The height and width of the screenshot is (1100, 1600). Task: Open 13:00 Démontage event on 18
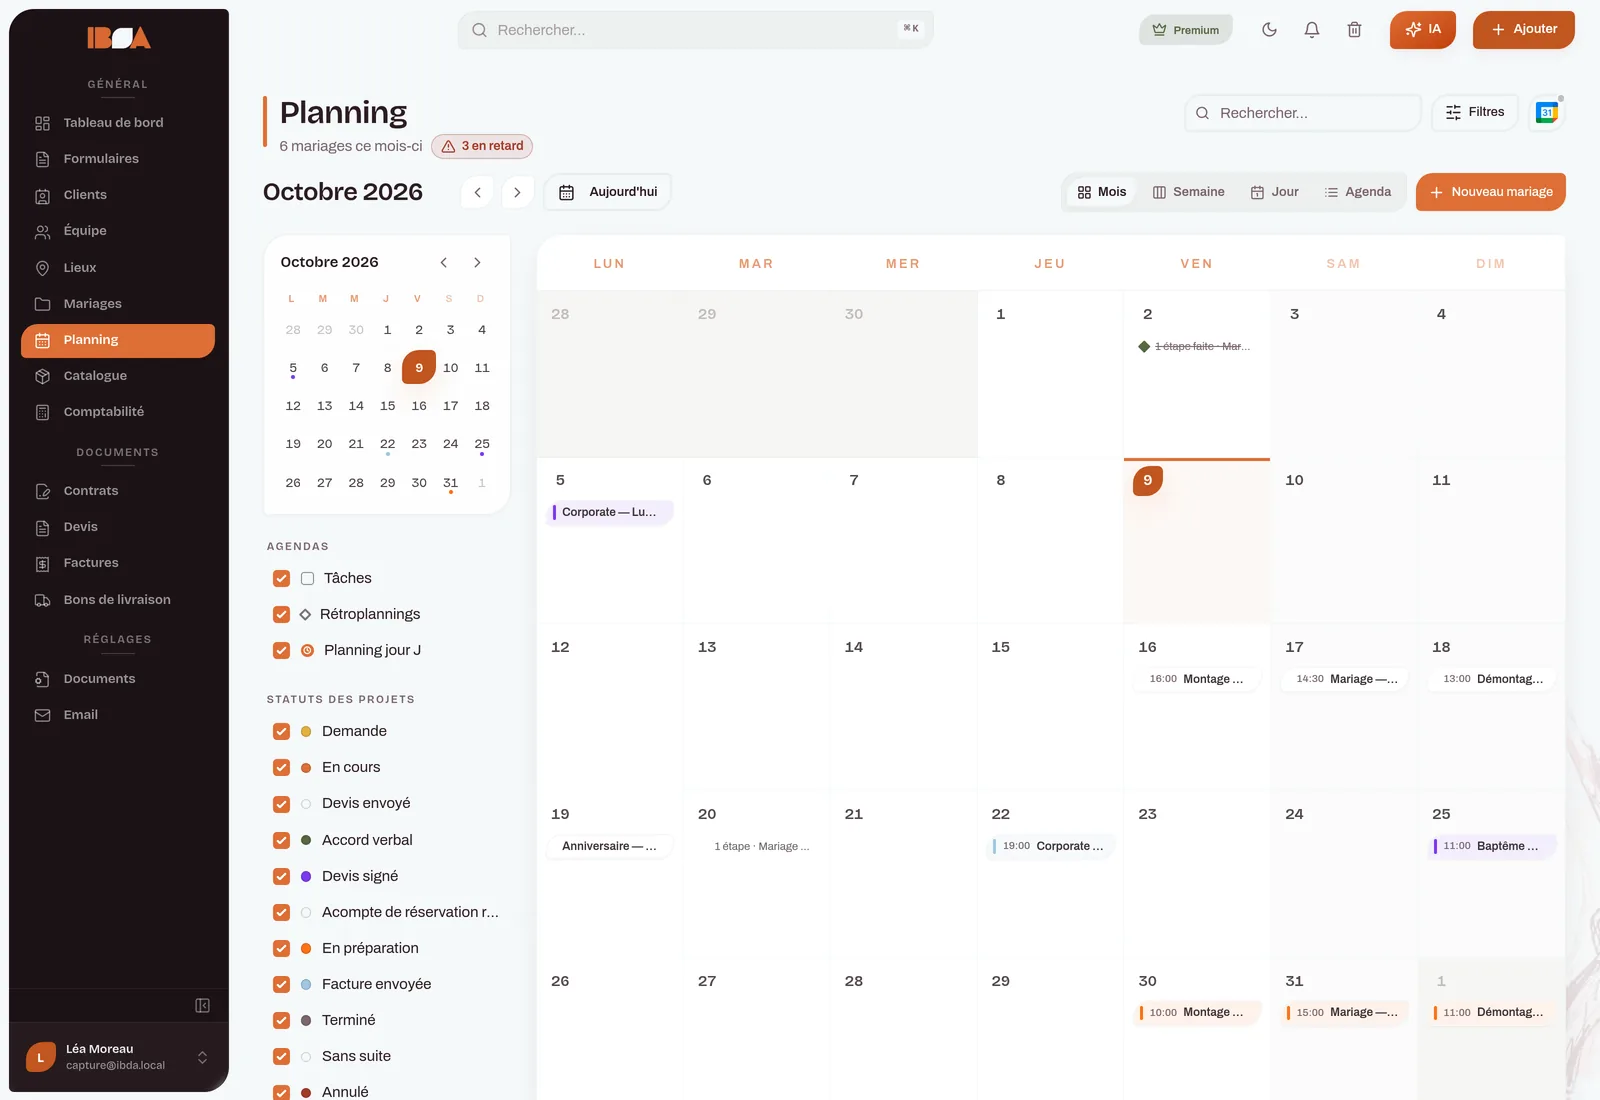coord(1491,679)
